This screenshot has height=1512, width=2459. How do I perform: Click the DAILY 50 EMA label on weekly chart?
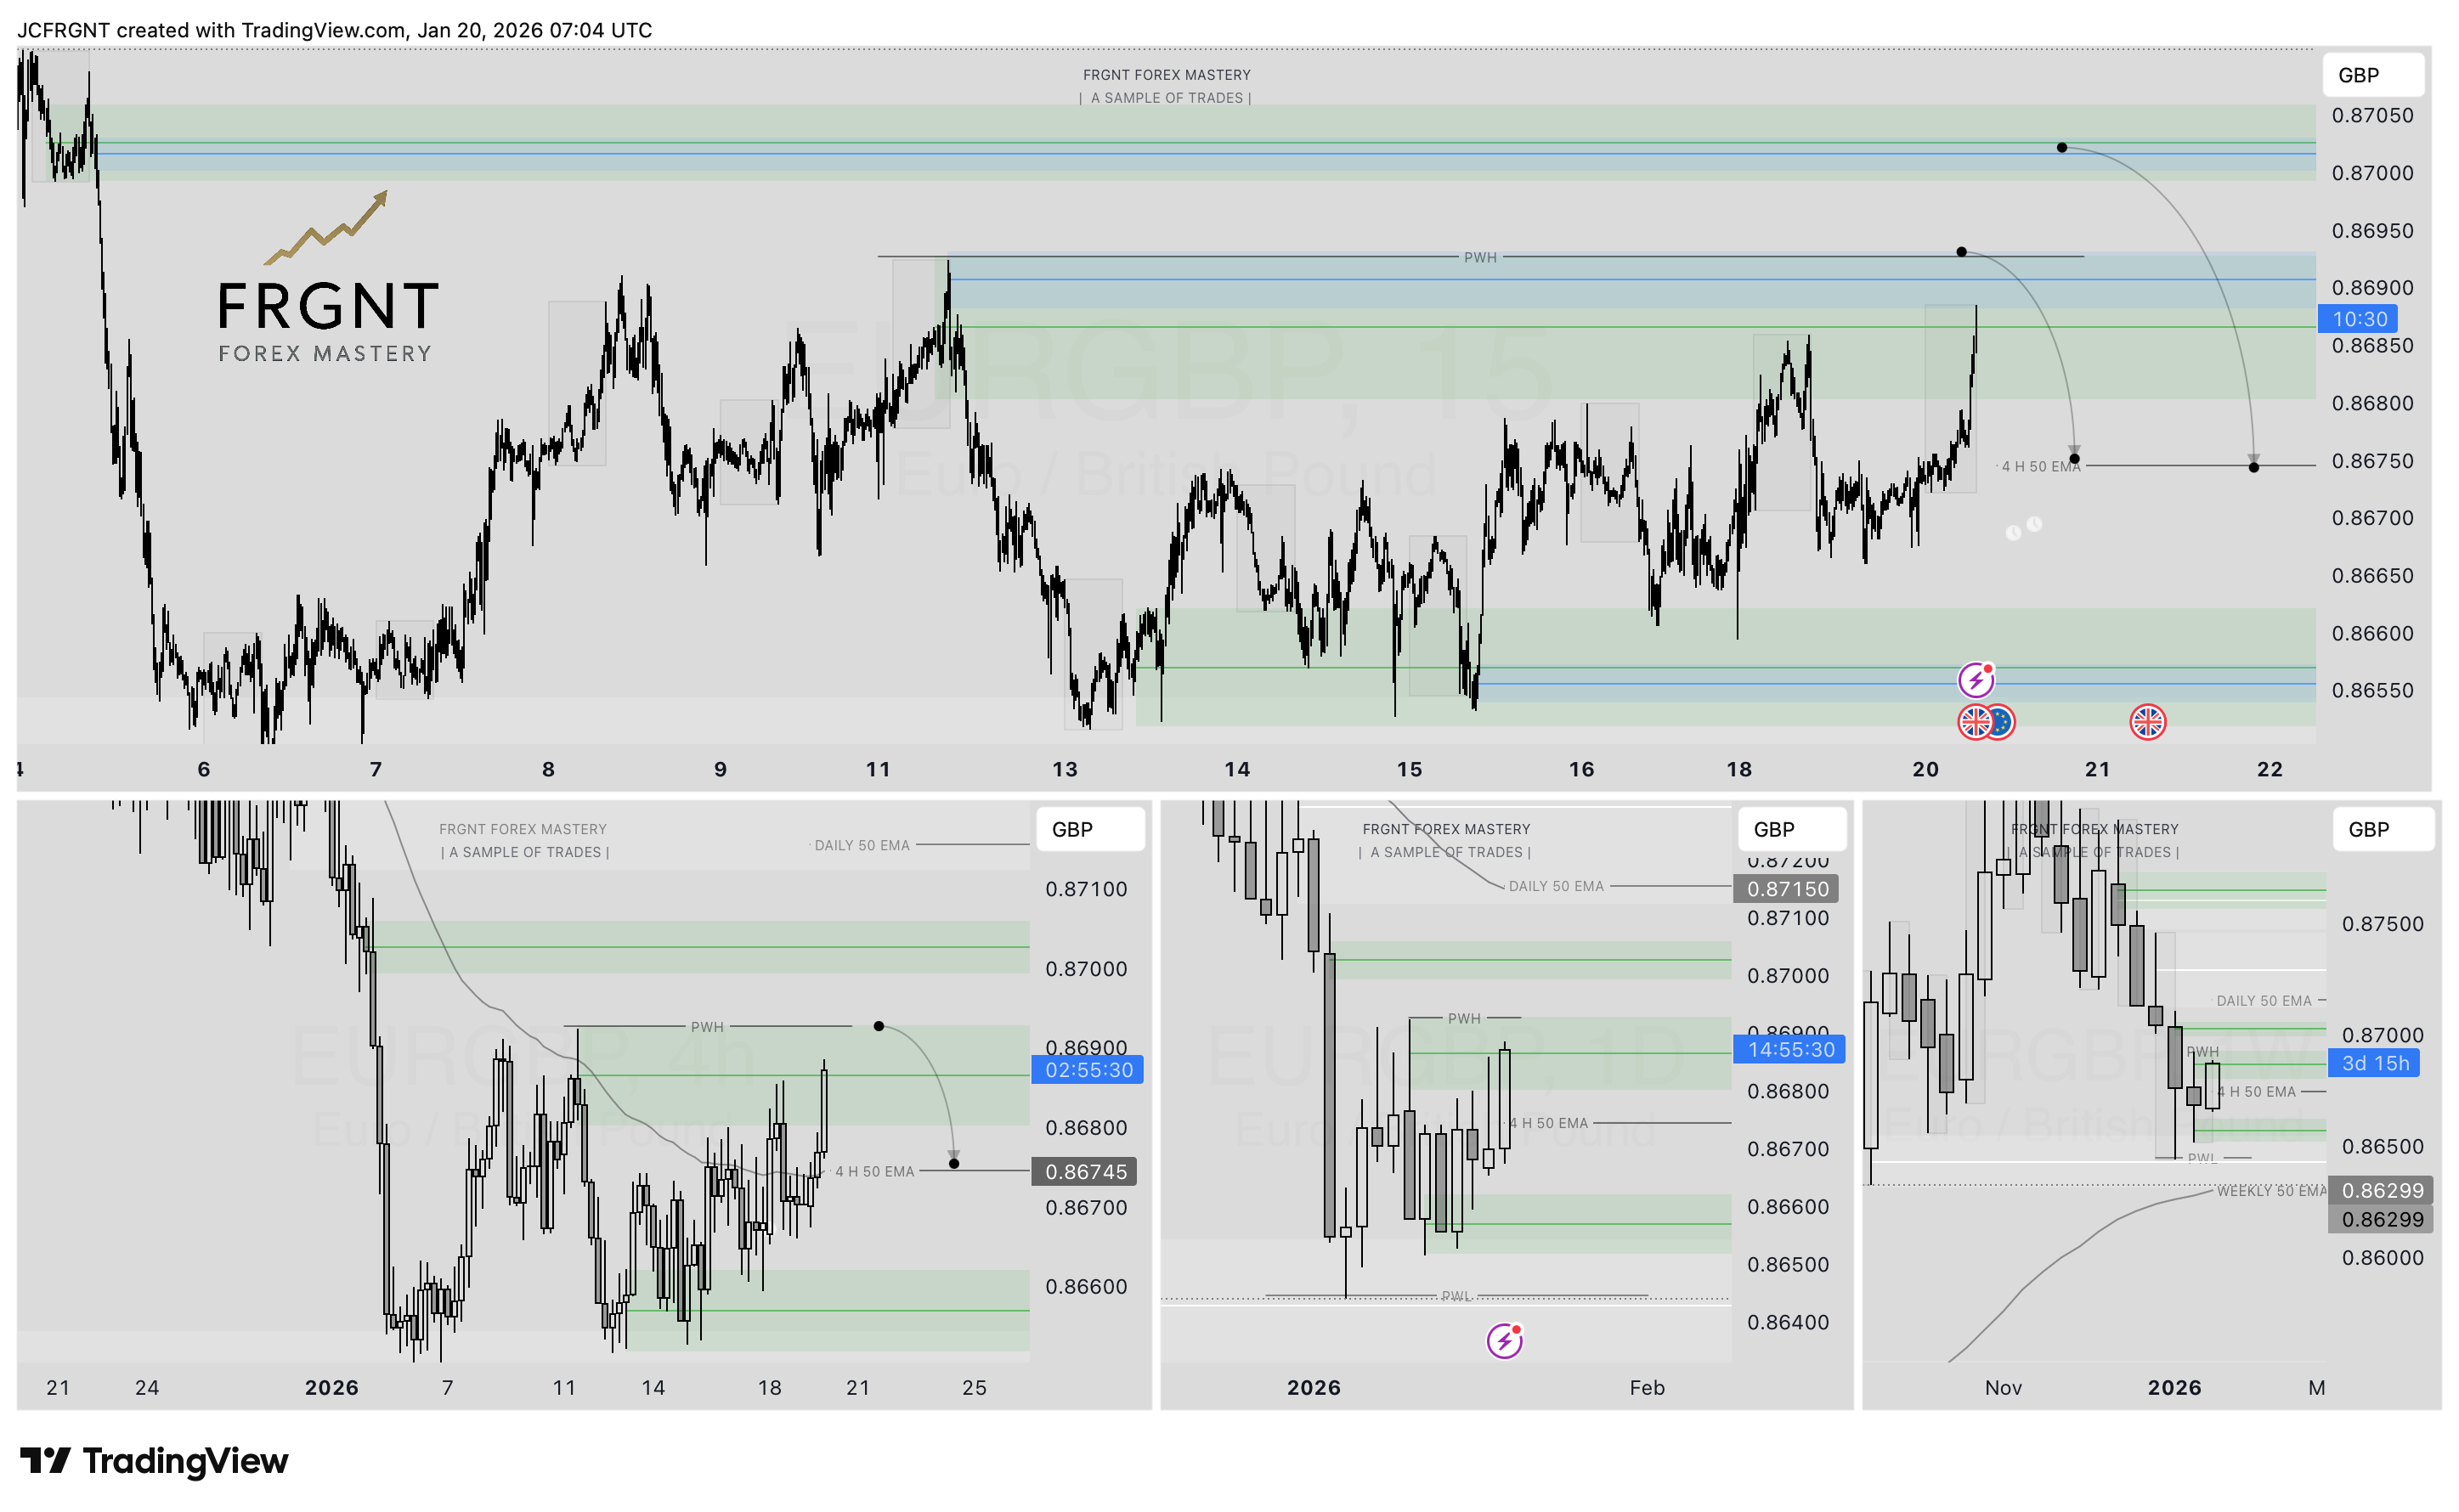2264,1000
